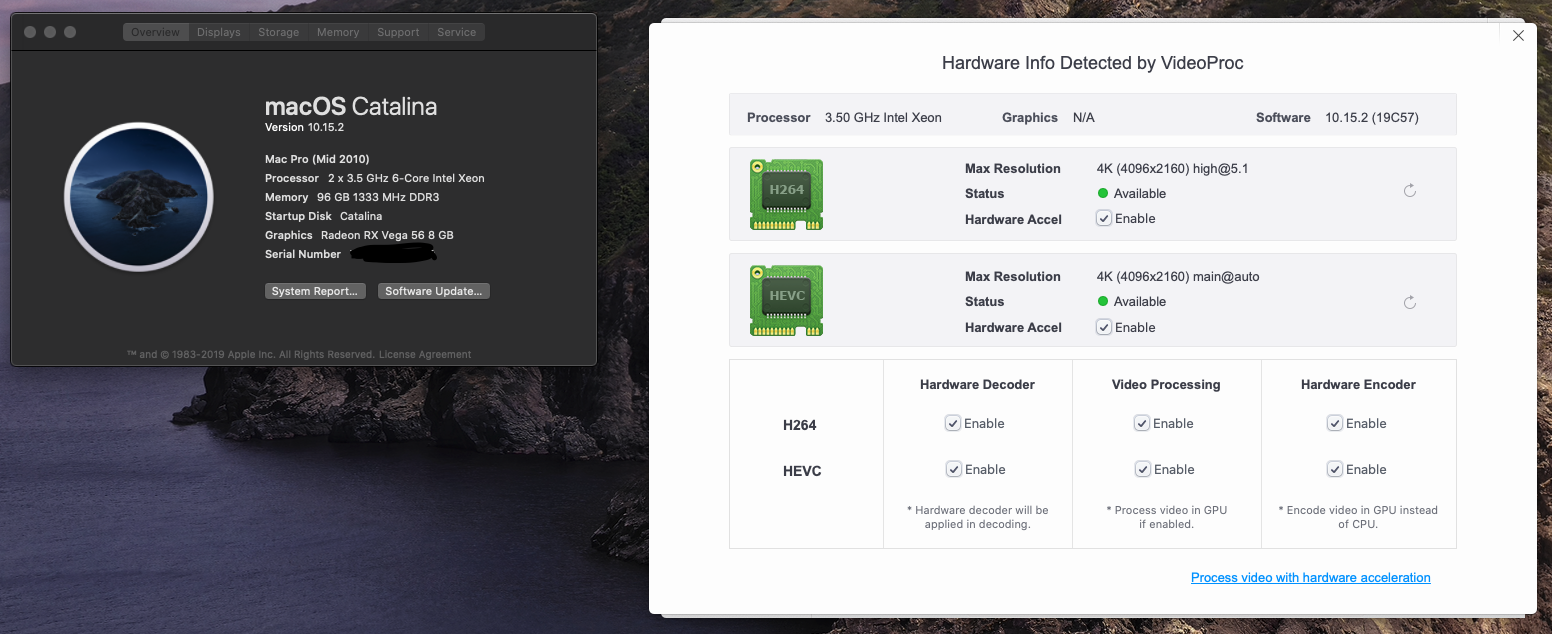Open Process video with hardware acceleration link
Image resolution: width=1552 pixels, height=634 pixels.
tap(1310, 577)
